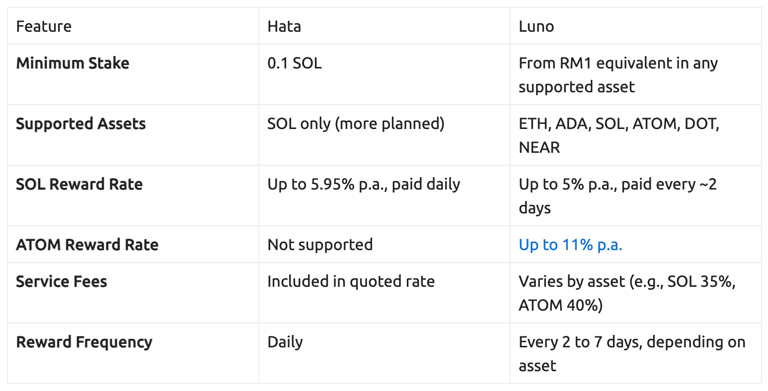Screen dimensions: 768x391
Task: Select the Feature column header
Action: pyautogui.click(x=44, y=26)
